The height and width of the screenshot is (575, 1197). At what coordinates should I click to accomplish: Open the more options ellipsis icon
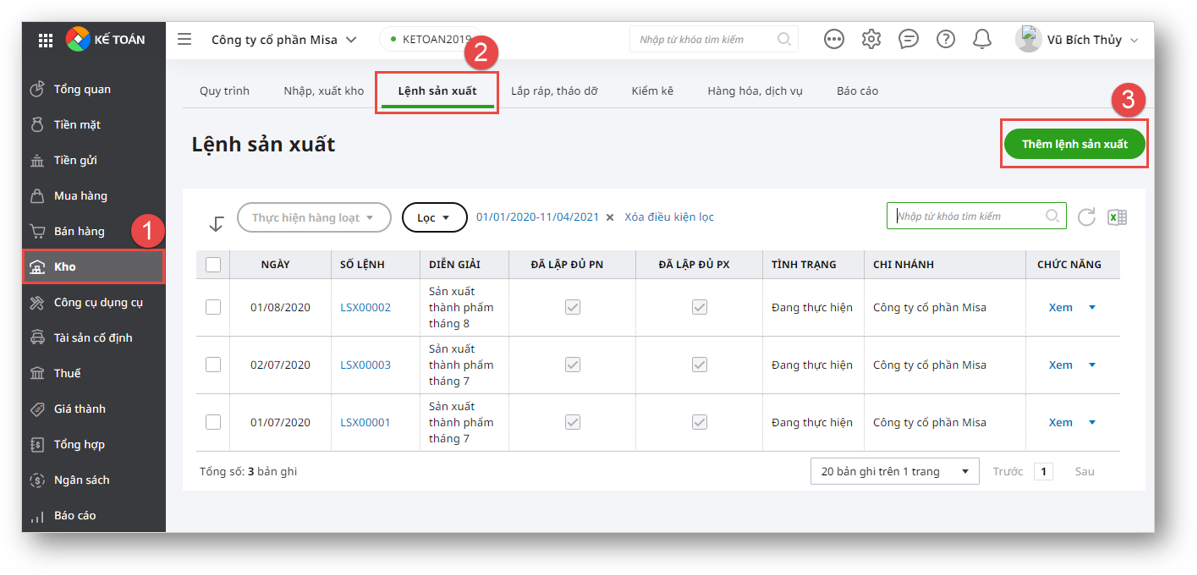(x=834, y=40)
